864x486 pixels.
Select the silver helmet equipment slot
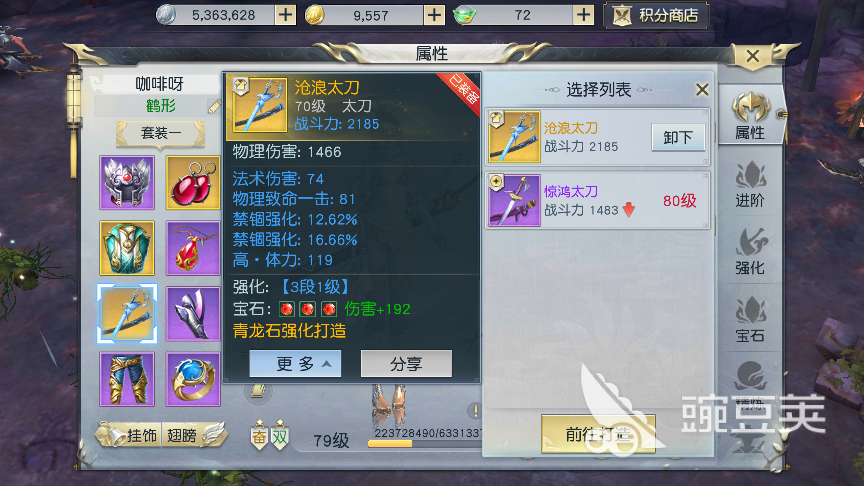127,182
